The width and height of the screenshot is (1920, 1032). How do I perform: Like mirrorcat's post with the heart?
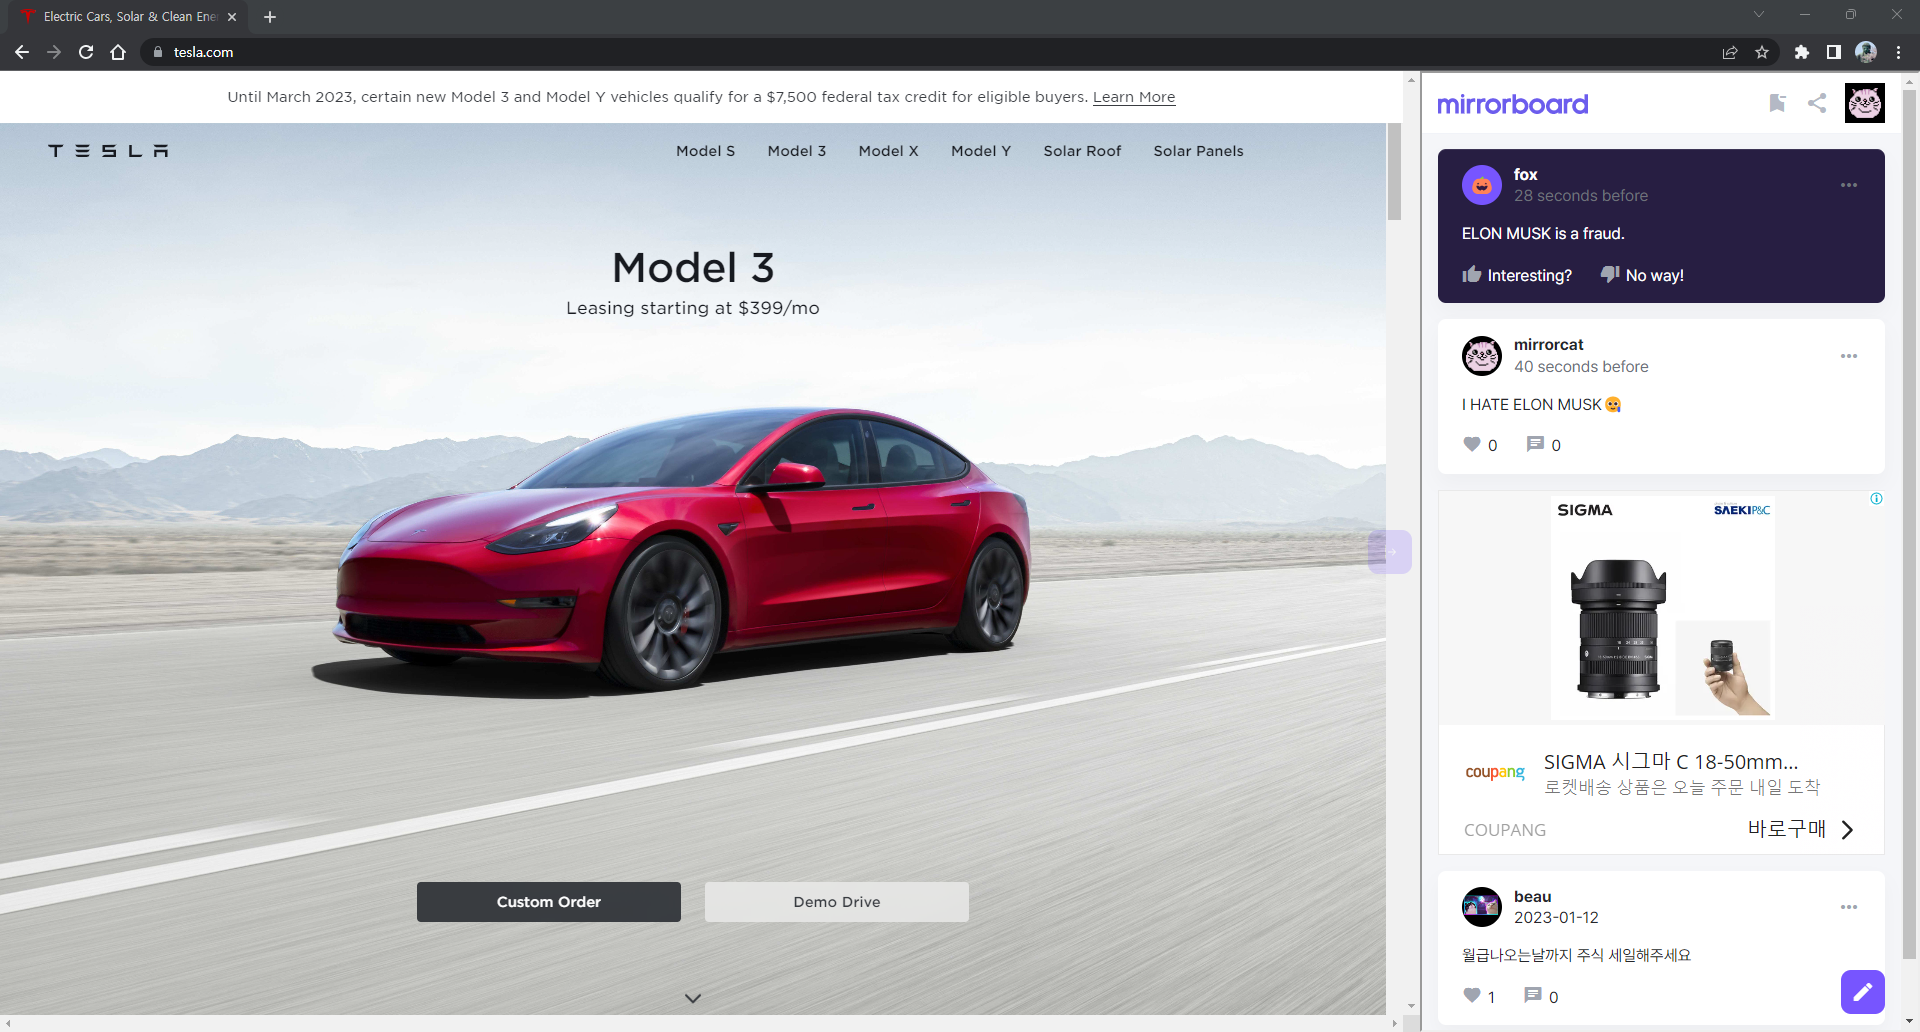click(1472, 444)
